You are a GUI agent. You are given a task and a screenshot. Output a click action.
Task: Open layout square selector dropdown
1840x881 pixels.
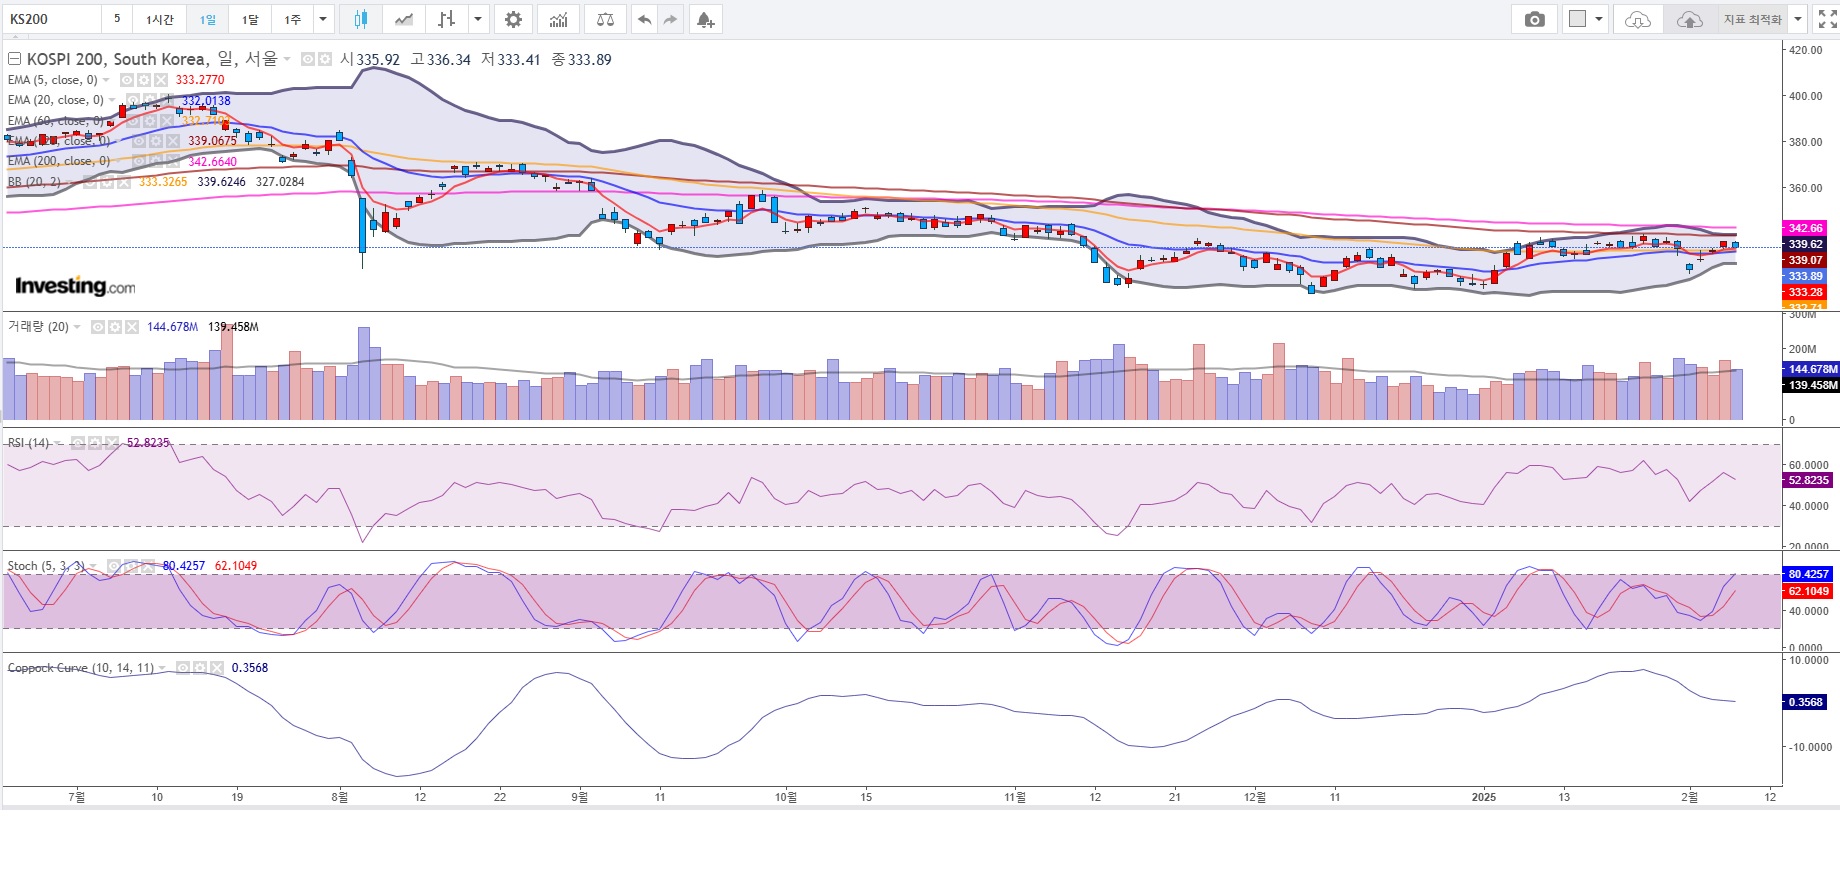(x=1586, y=19)
